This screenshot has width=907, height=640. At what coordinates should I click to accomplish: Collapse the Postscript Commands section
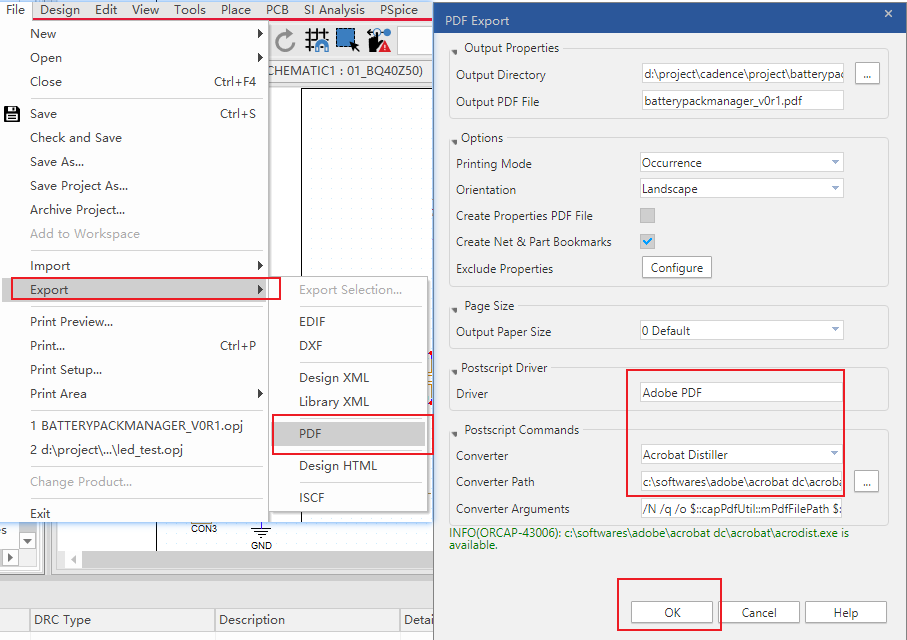[455, 433]
